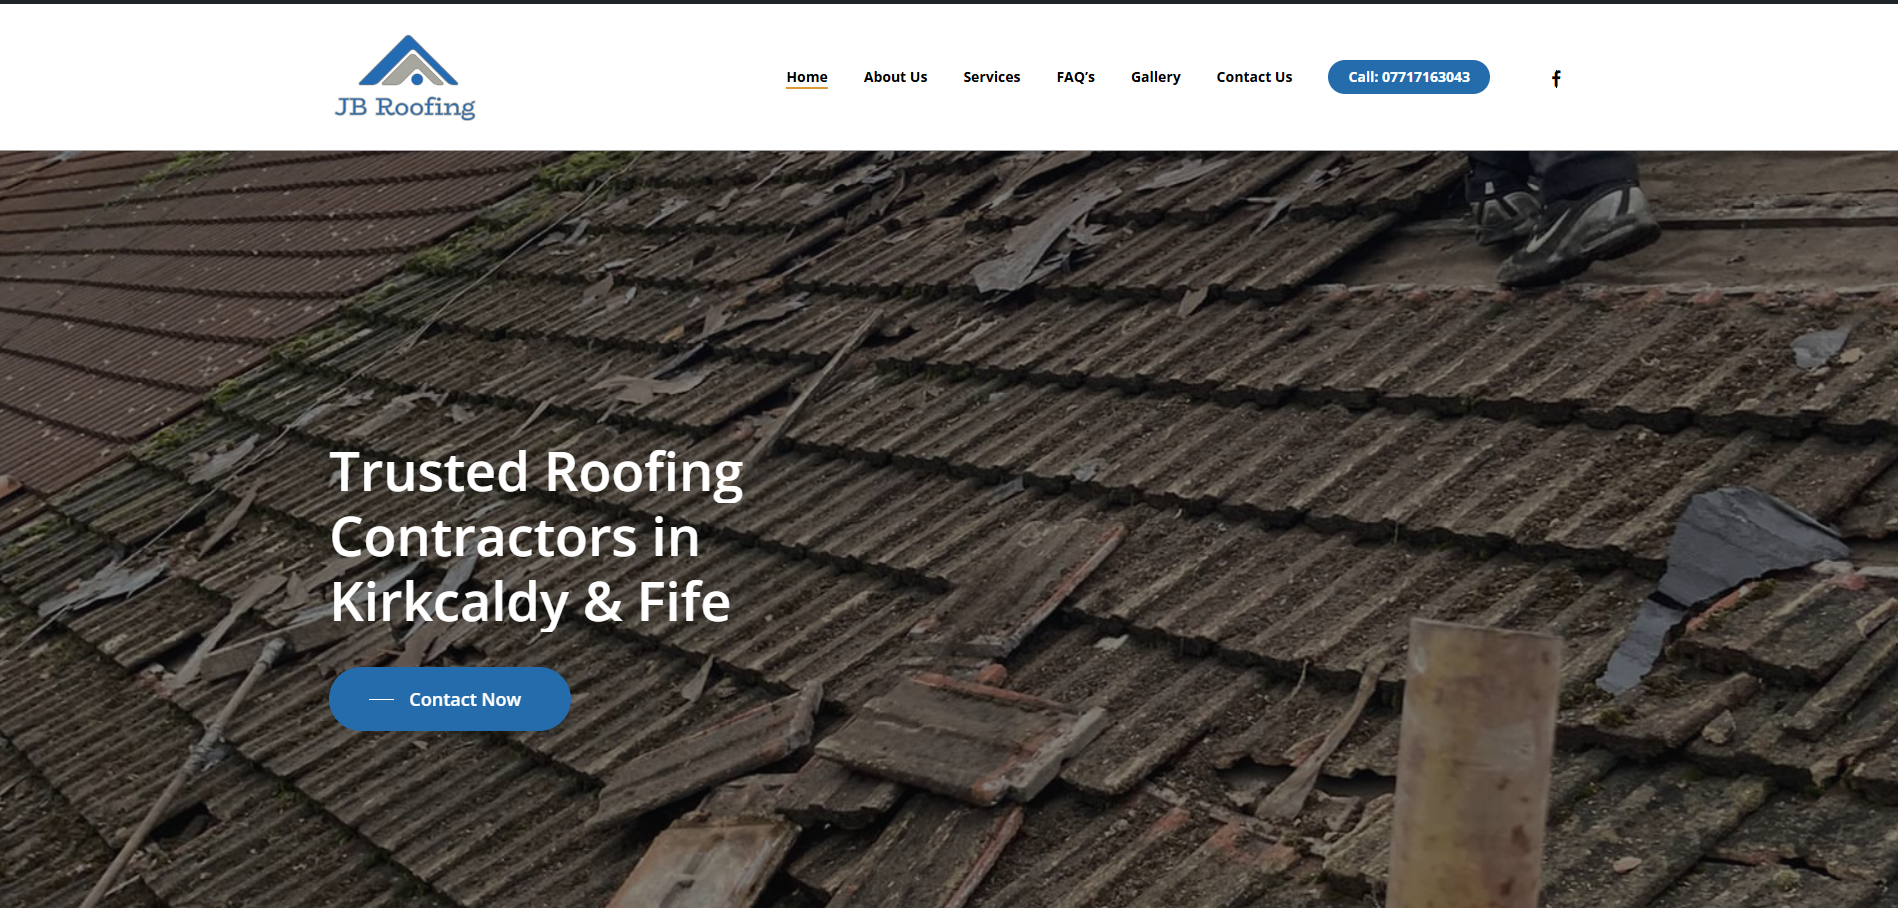Click the Contractors in headline line
This screenshot has width=1898, height=908.
[x=514, y=537]
